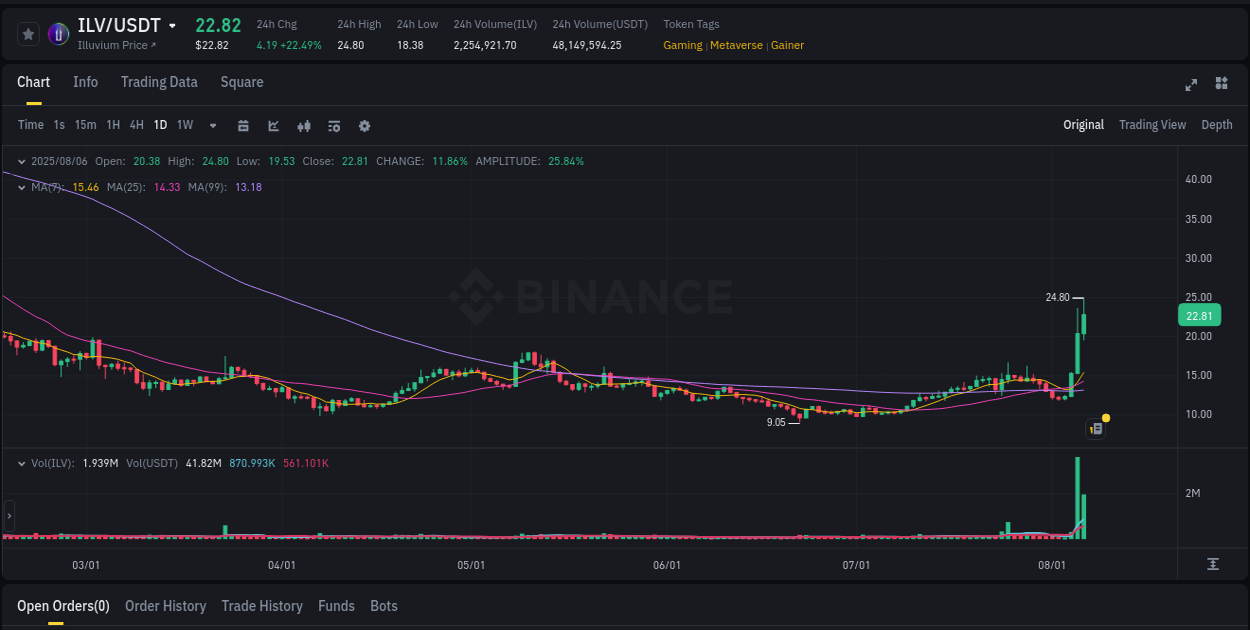Open the indicators comparison icon
1250x630 pixels.
(304, 126)
